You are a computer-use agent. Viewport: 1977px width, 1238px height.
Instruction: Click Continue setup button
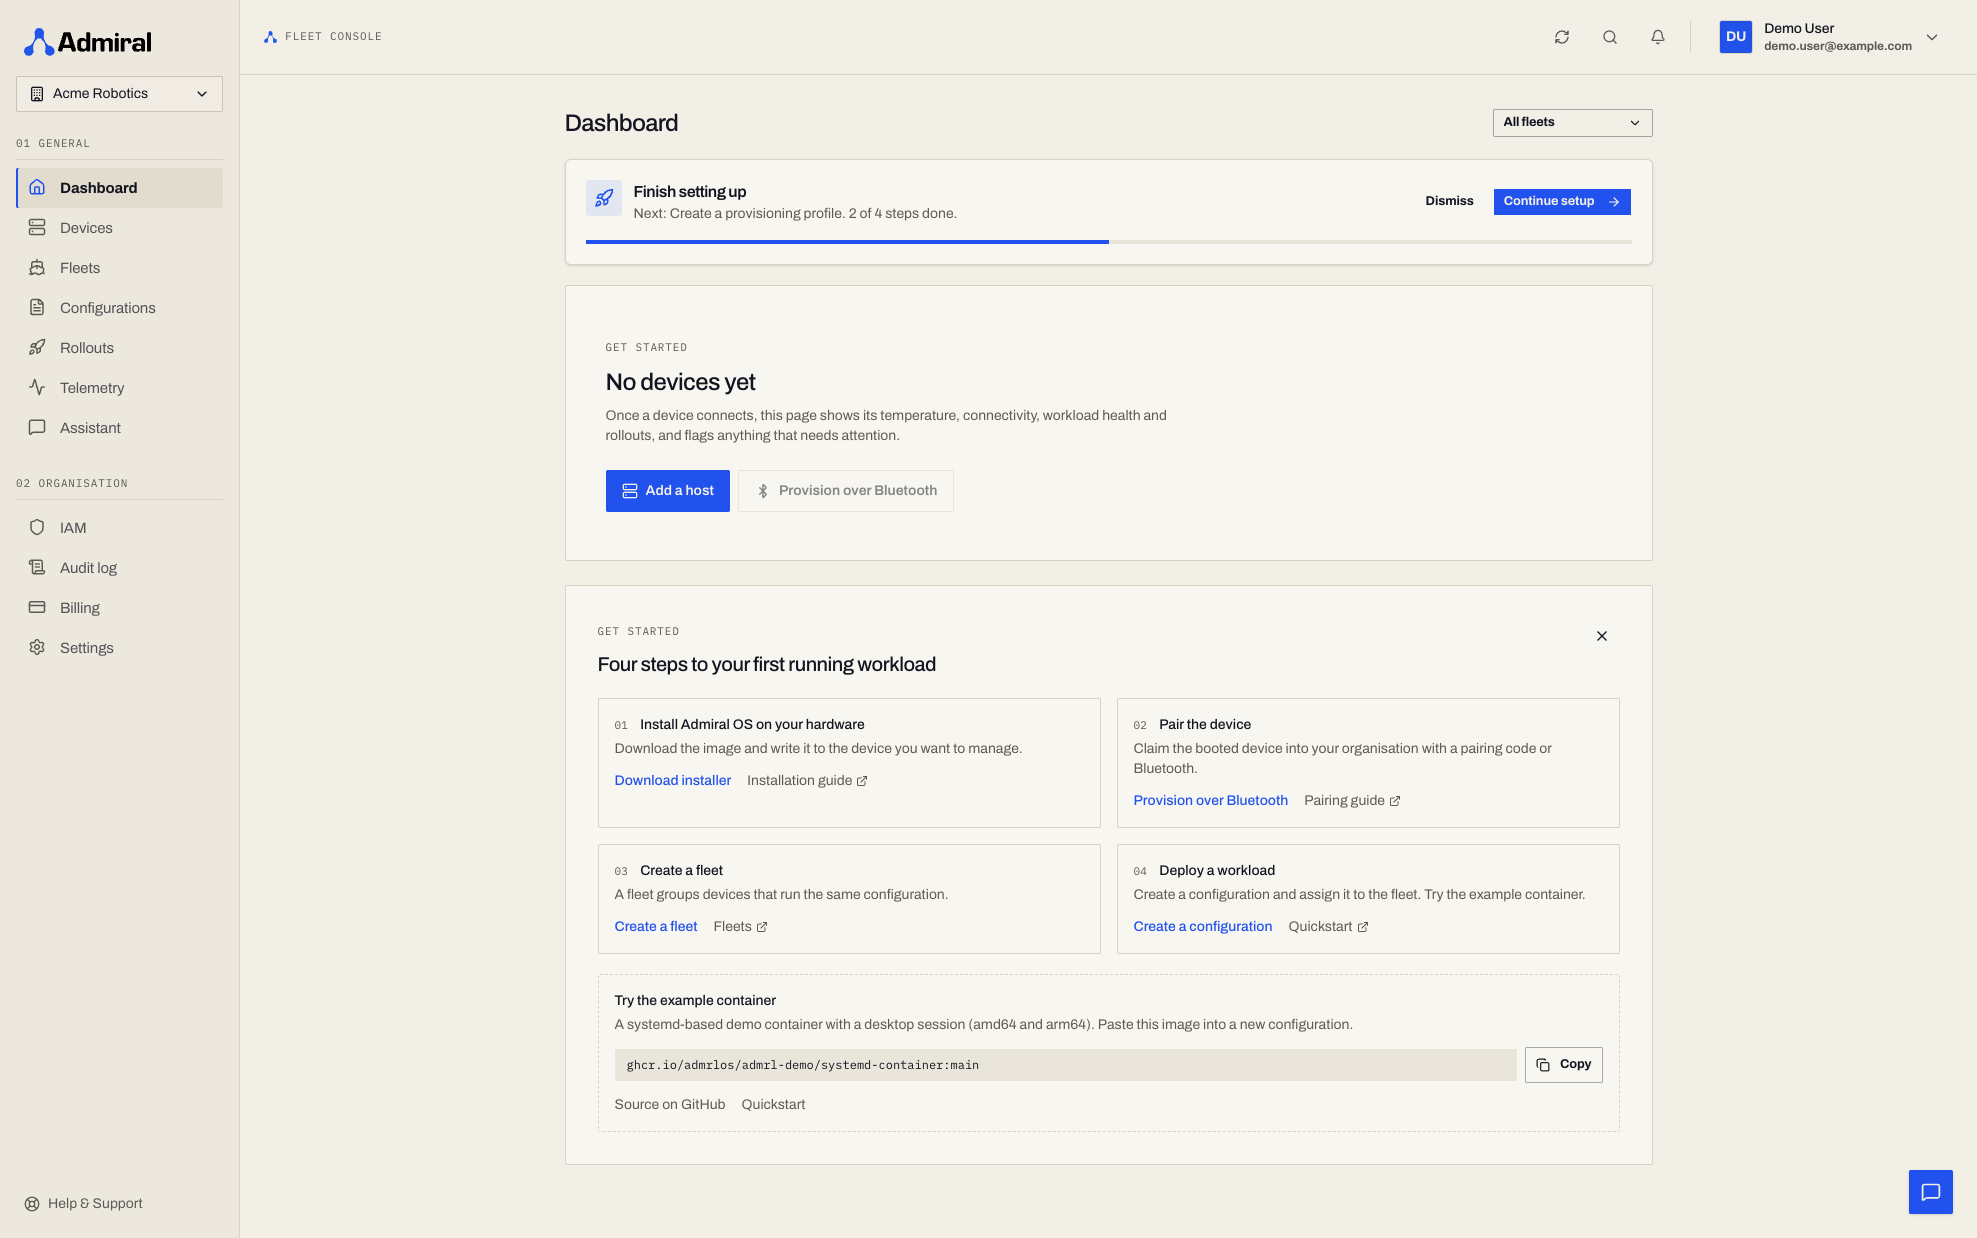tap(1562, 202)
